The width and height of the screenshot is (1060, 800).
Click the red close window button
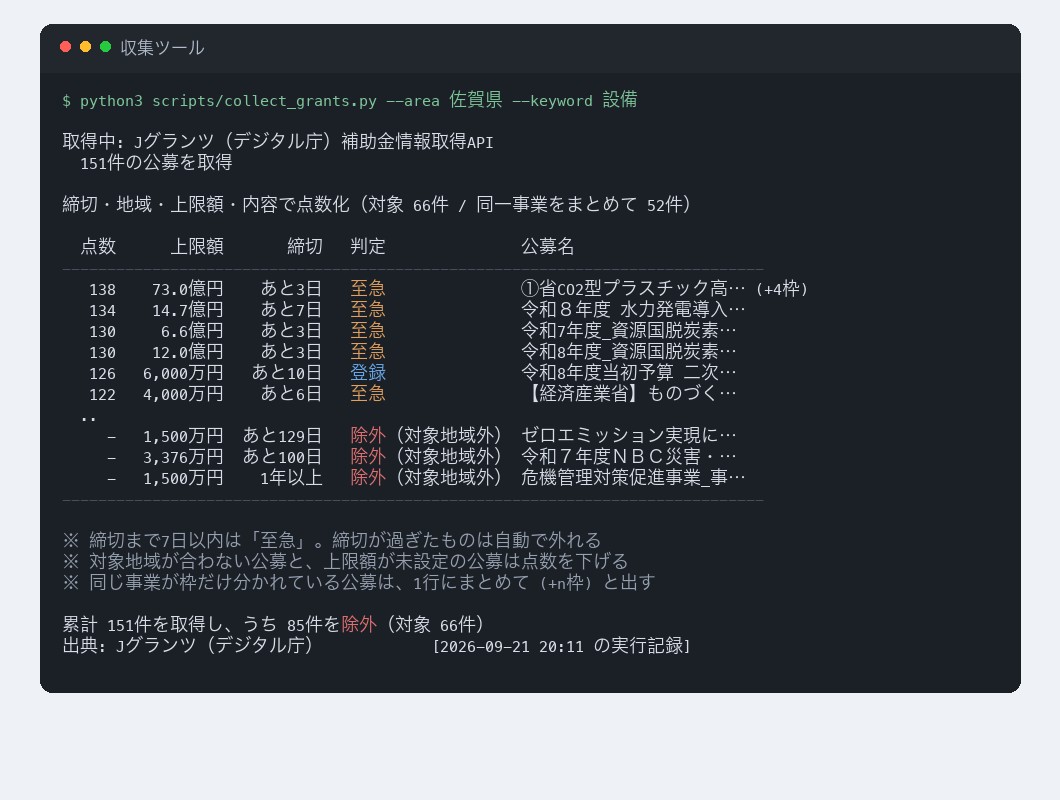66,47
